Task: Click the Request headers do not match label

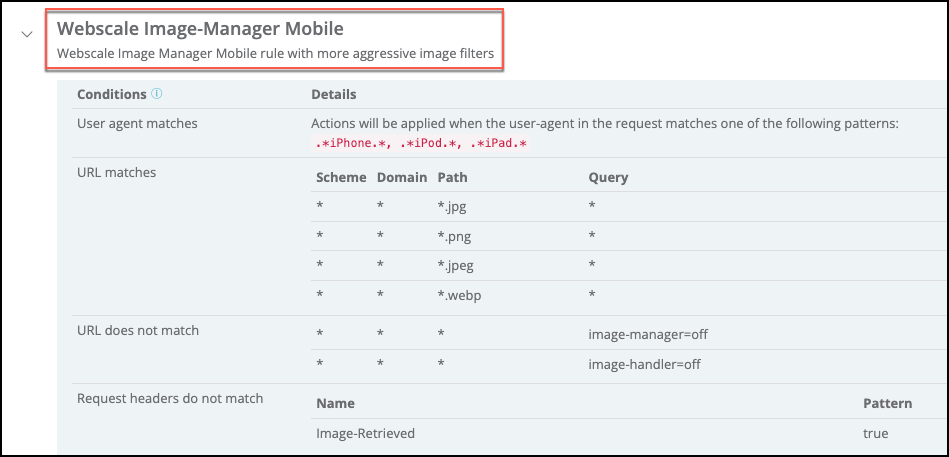Action: coord(170,398)
